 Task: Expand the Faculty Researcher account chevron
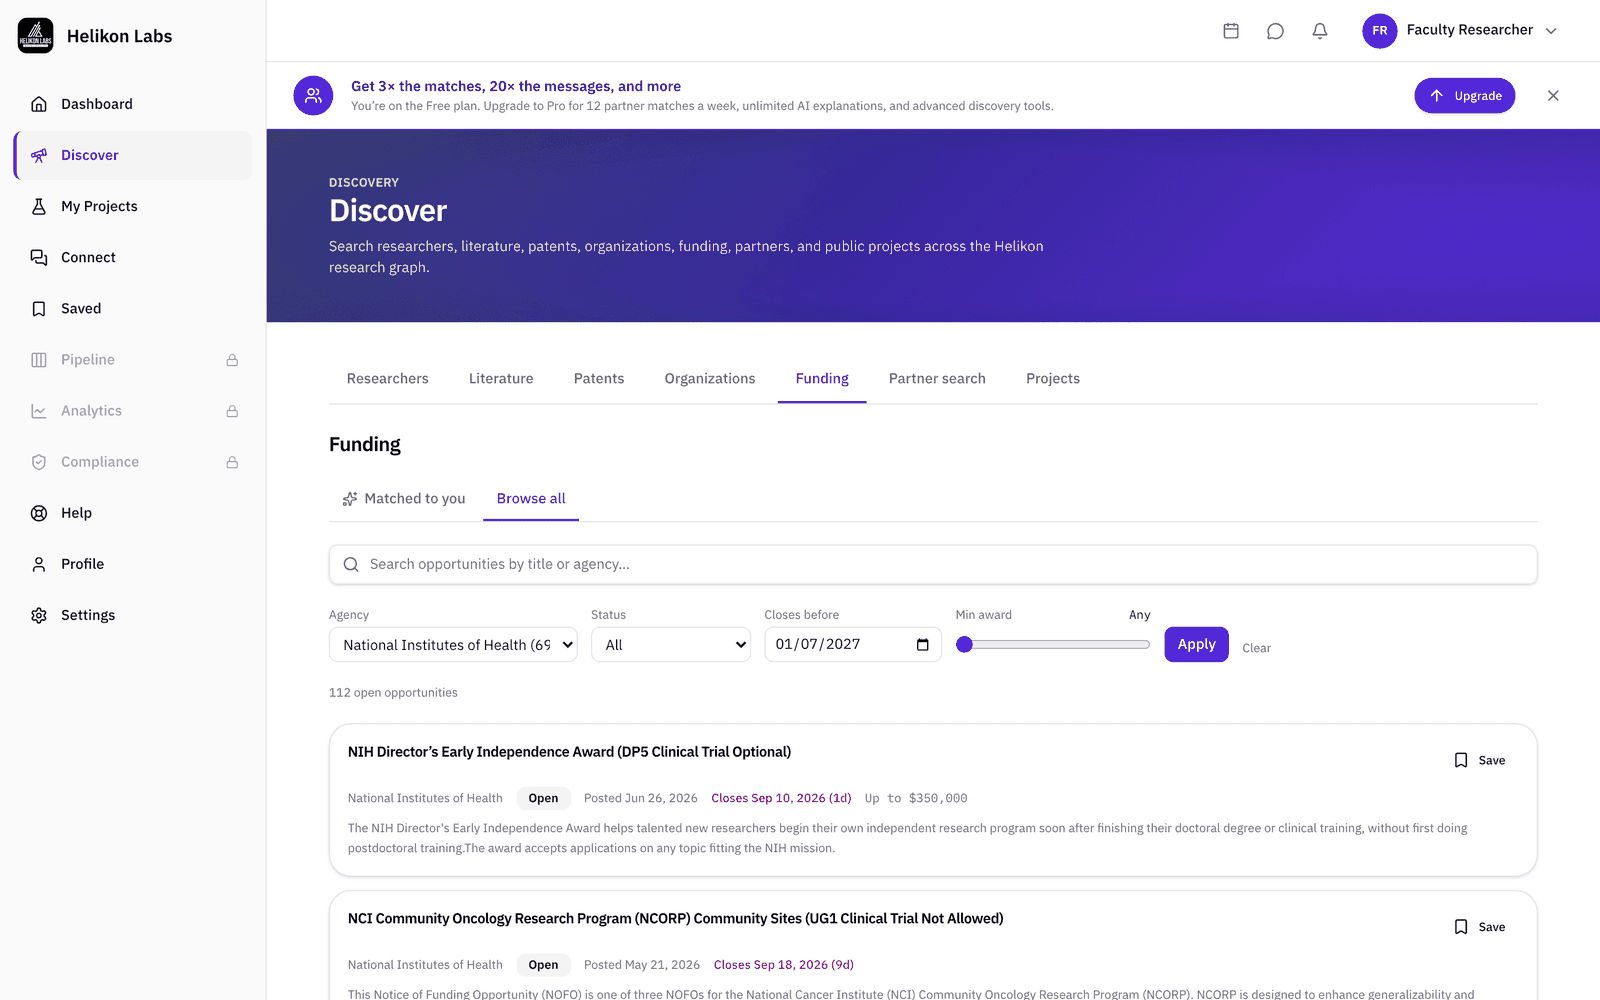point(1551,31)
